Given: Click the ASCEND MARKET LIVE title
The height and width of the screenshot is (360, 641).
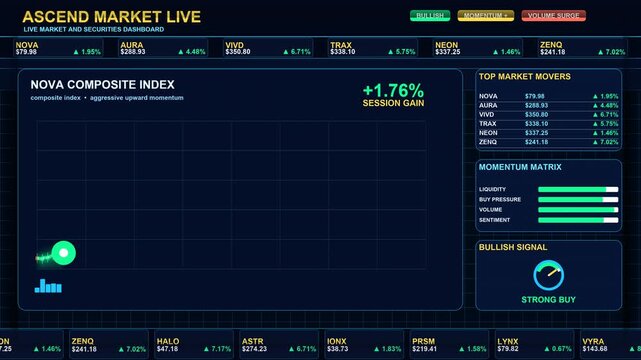Looking at the screenshot, I should pyautogui.click(x=112, y=17).
